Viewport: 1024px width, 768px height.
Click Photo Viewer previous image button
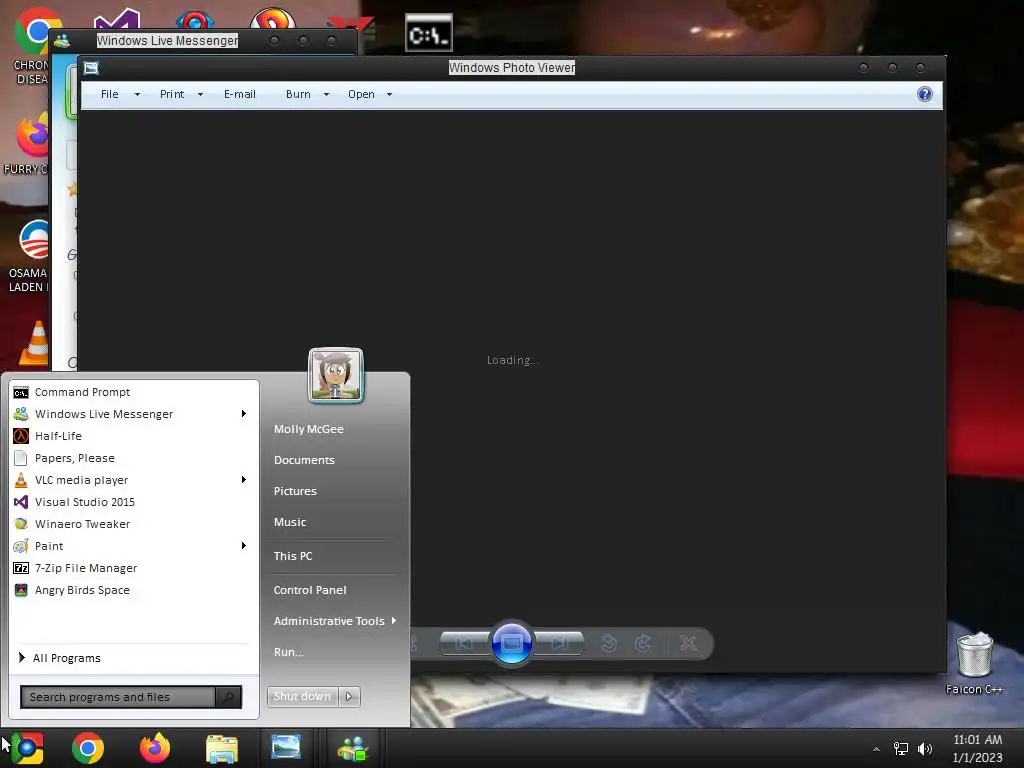point(464,644)
